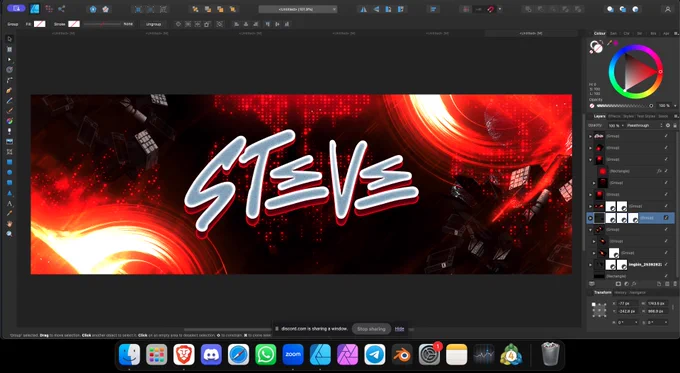Toggle visibility of the imgbin layer
This screenshot has width=680, height=373.
click(666, 264)
